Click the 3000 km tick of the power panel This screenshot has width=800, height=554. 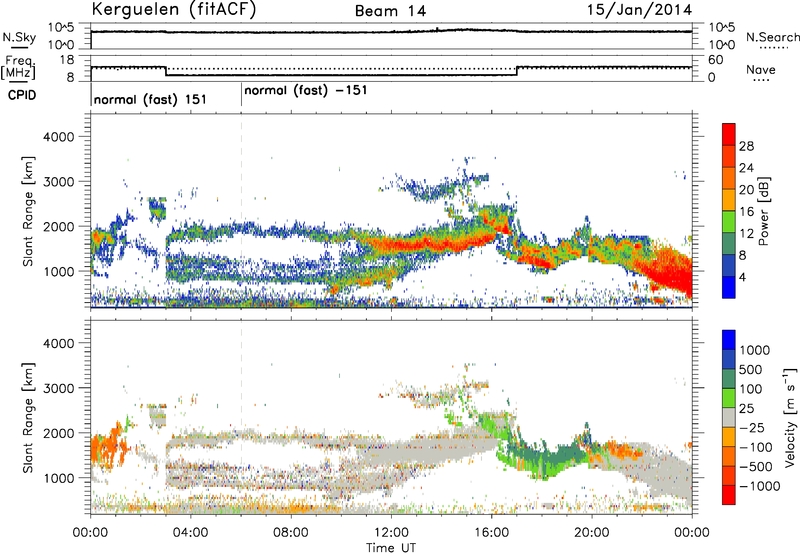[x=58, y=182]
